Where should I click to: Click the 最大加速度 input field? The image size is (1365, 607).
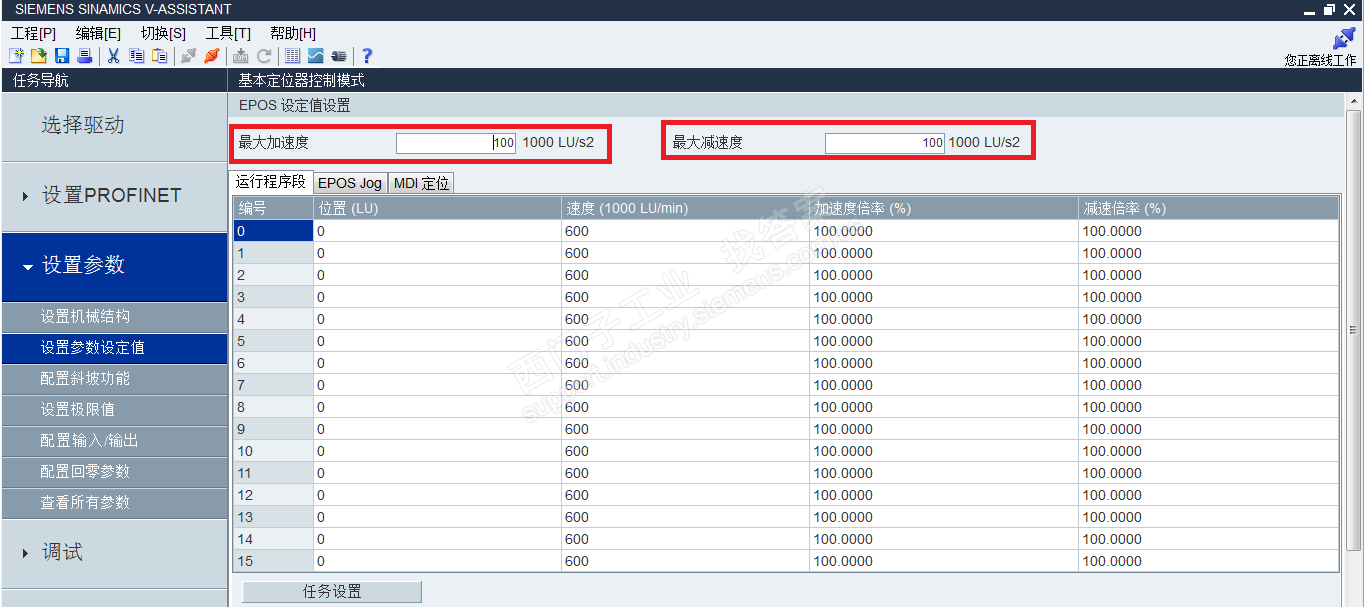tap(456, 143)
